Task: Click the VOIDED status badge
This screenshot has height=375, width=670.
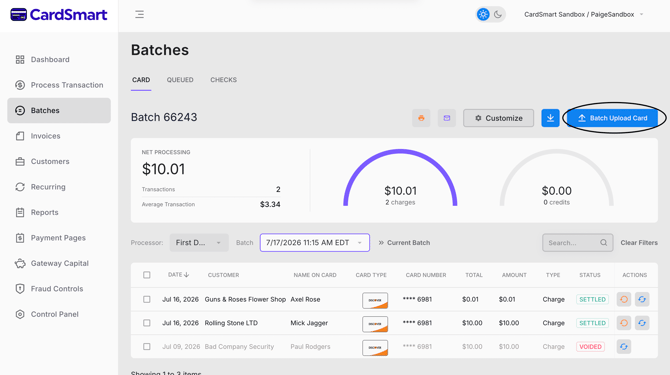Action: [590, 346]
